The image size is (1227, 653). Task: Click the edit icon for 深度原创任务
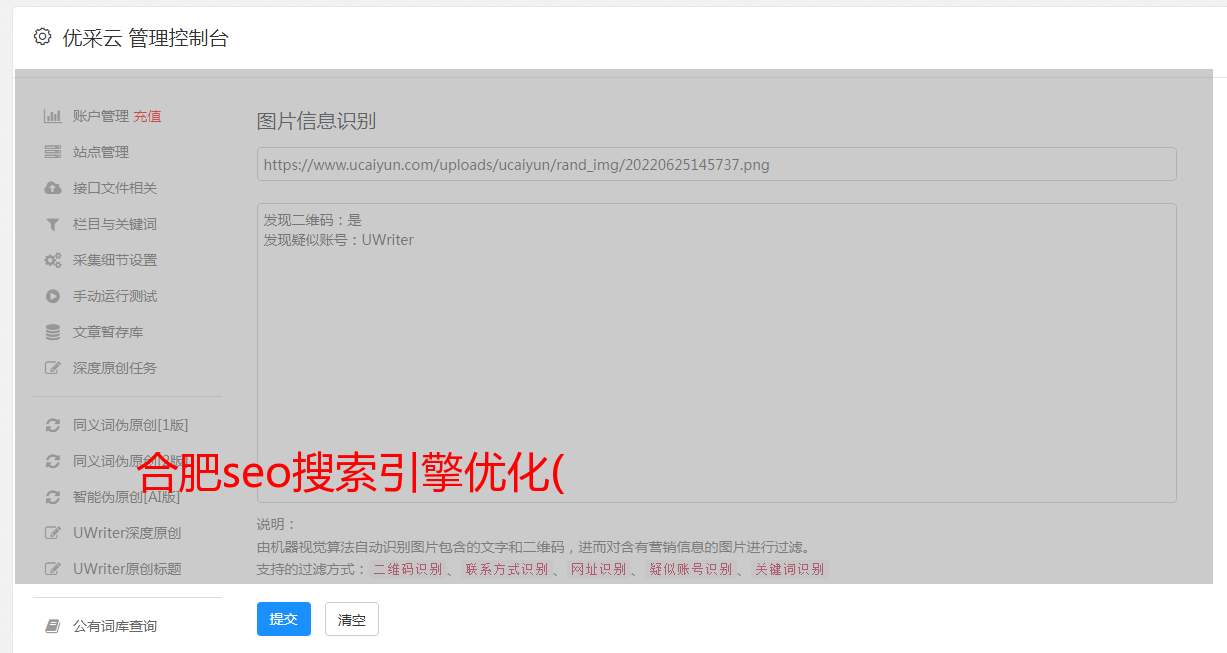coord(52,368)
